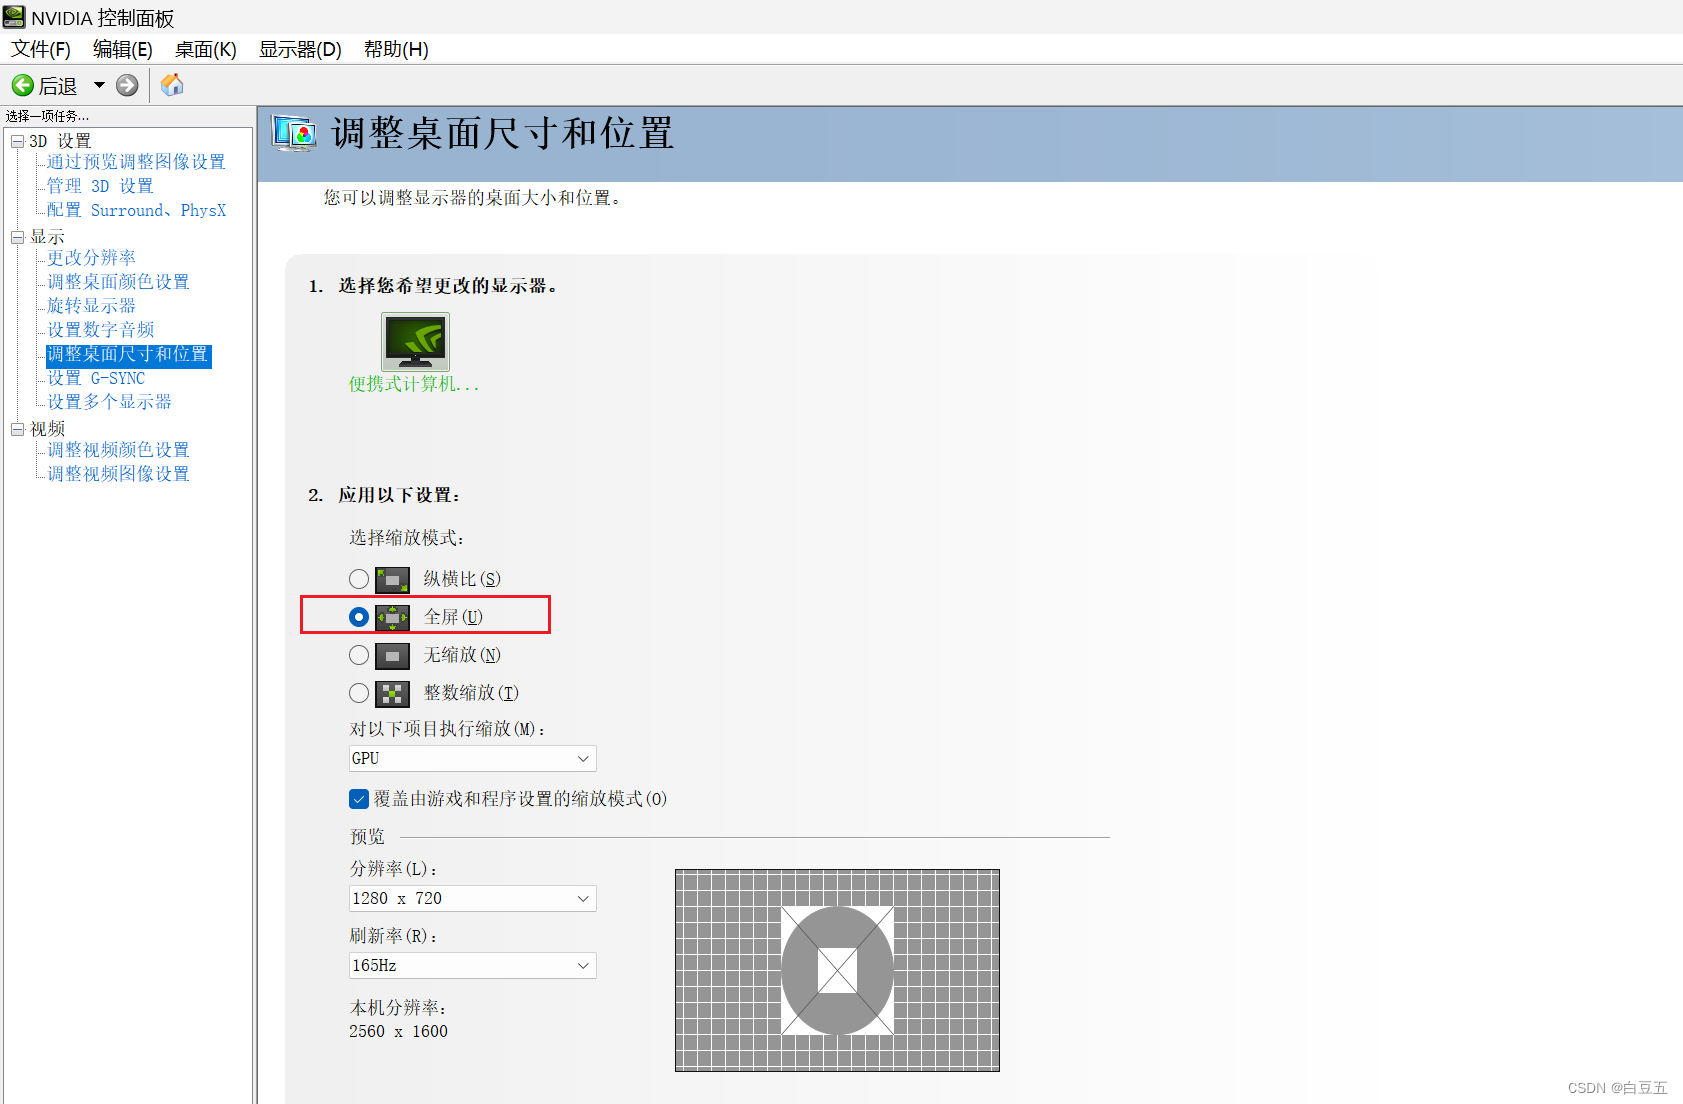Click the 2560 x 1600 native resolution text

coord(398,1032)
